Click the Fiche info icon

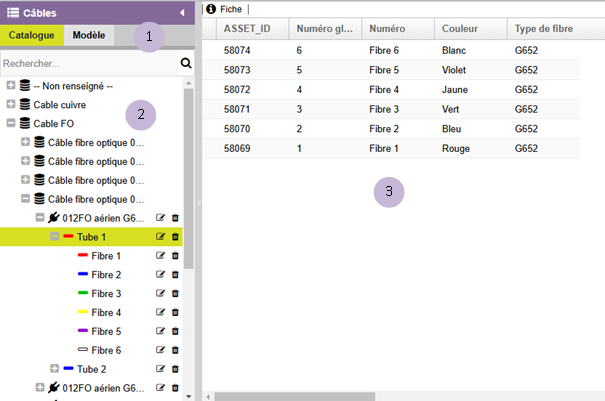point(211,8)
